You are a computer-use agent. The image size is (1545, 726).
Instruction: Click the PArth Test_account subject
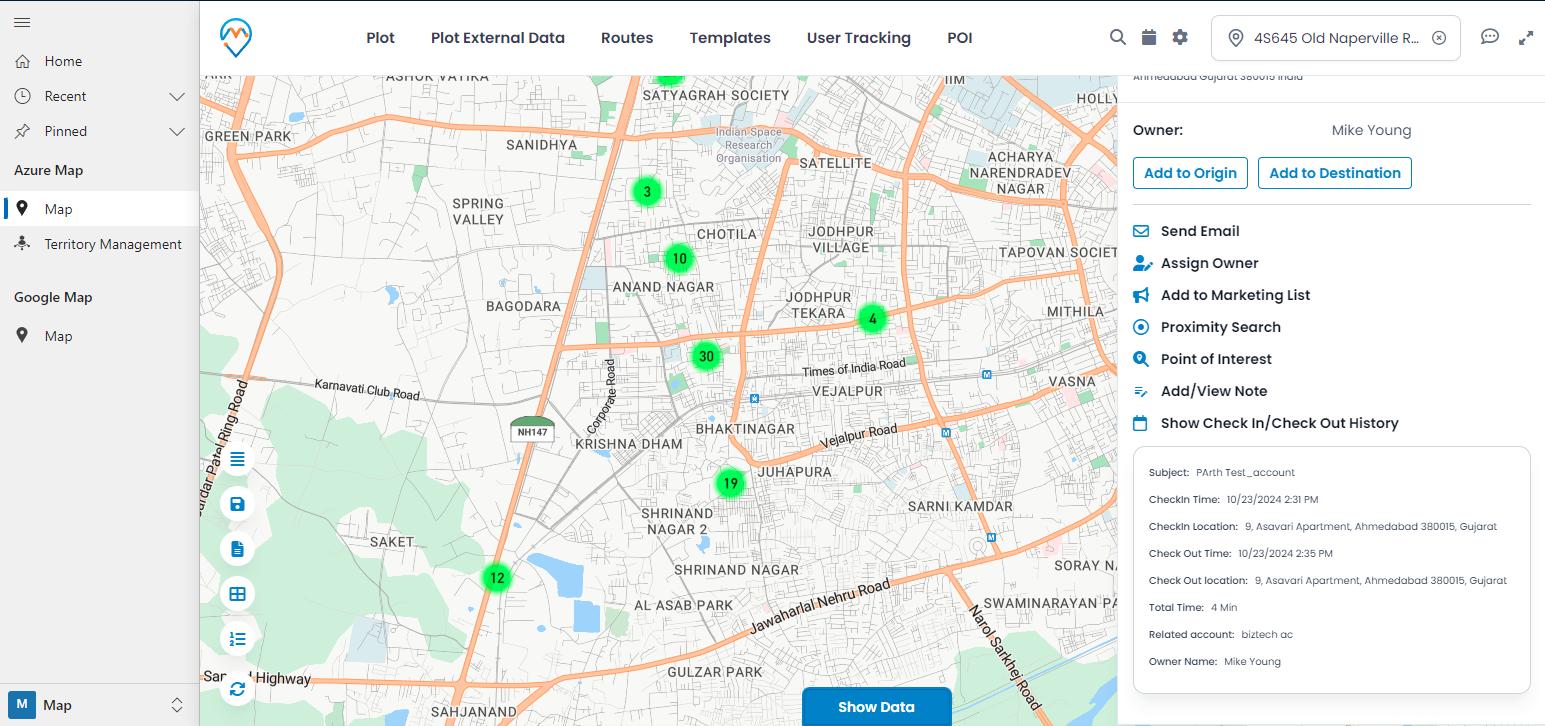click(1245, 472)
